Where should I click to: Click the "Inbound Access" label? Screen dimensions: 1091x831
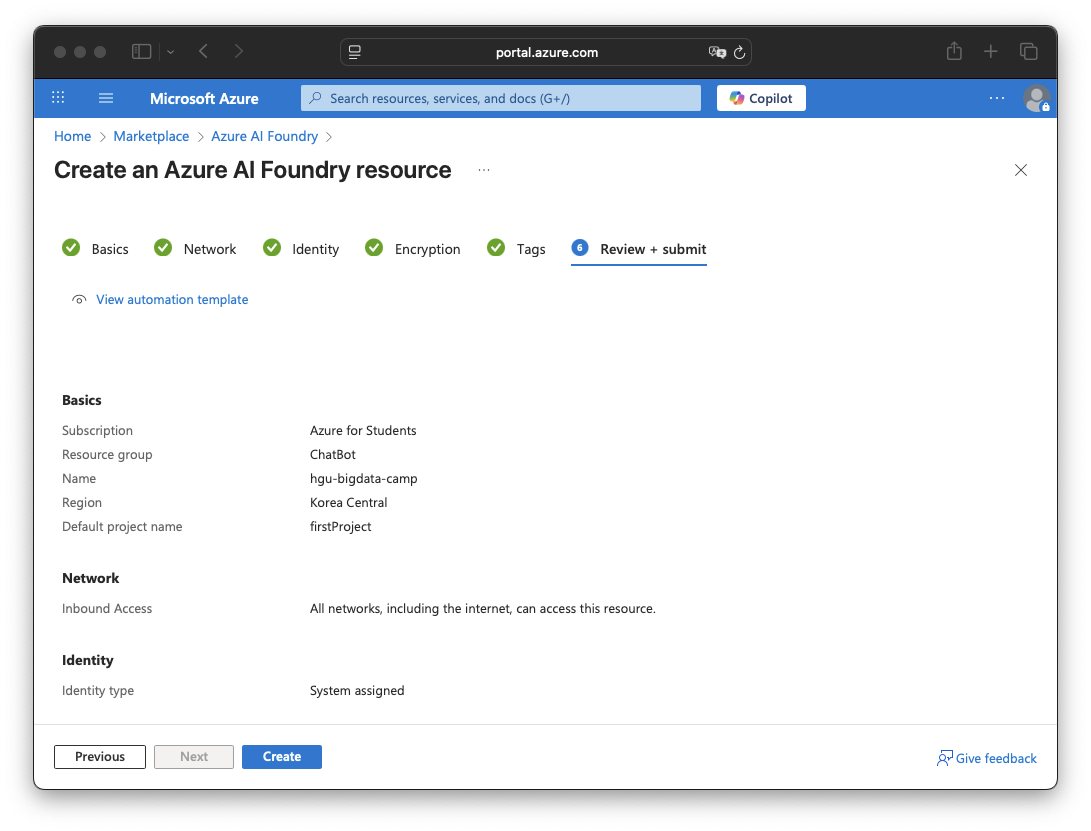tap(107, 608)
